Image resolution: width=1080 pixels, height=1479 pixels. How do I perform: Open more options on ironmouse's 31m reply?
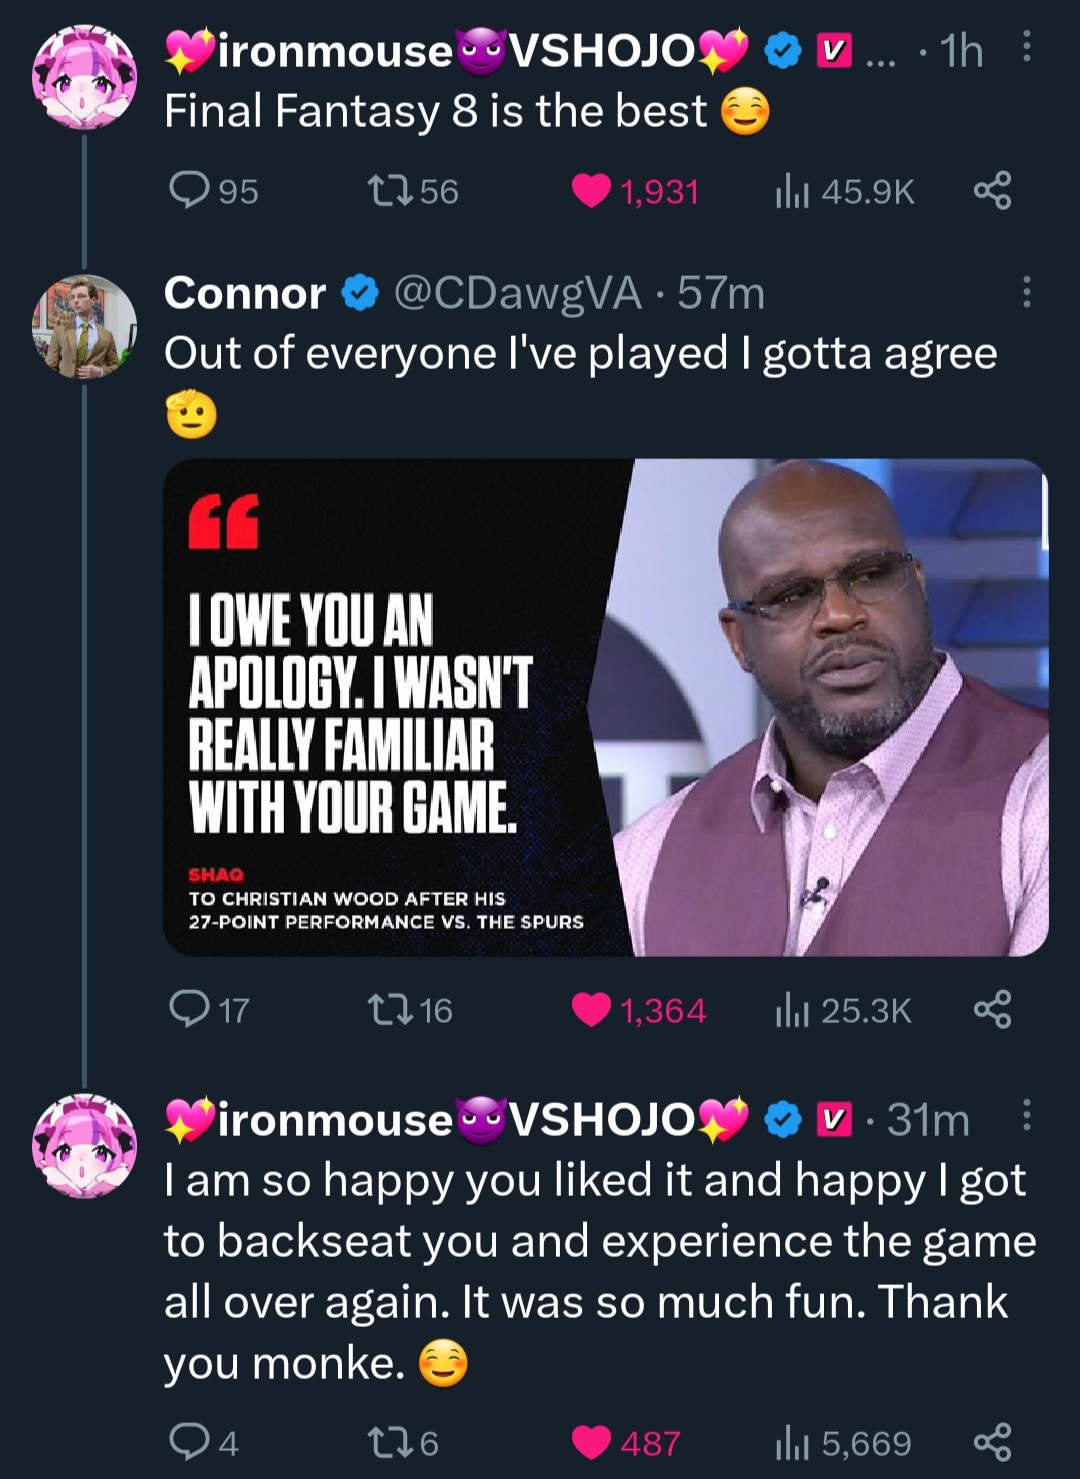click(1026, 1115)
